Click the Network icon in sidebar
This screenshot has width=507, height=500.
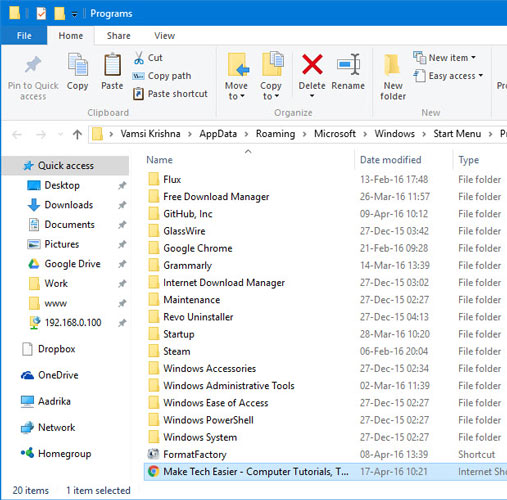[27, 427]
